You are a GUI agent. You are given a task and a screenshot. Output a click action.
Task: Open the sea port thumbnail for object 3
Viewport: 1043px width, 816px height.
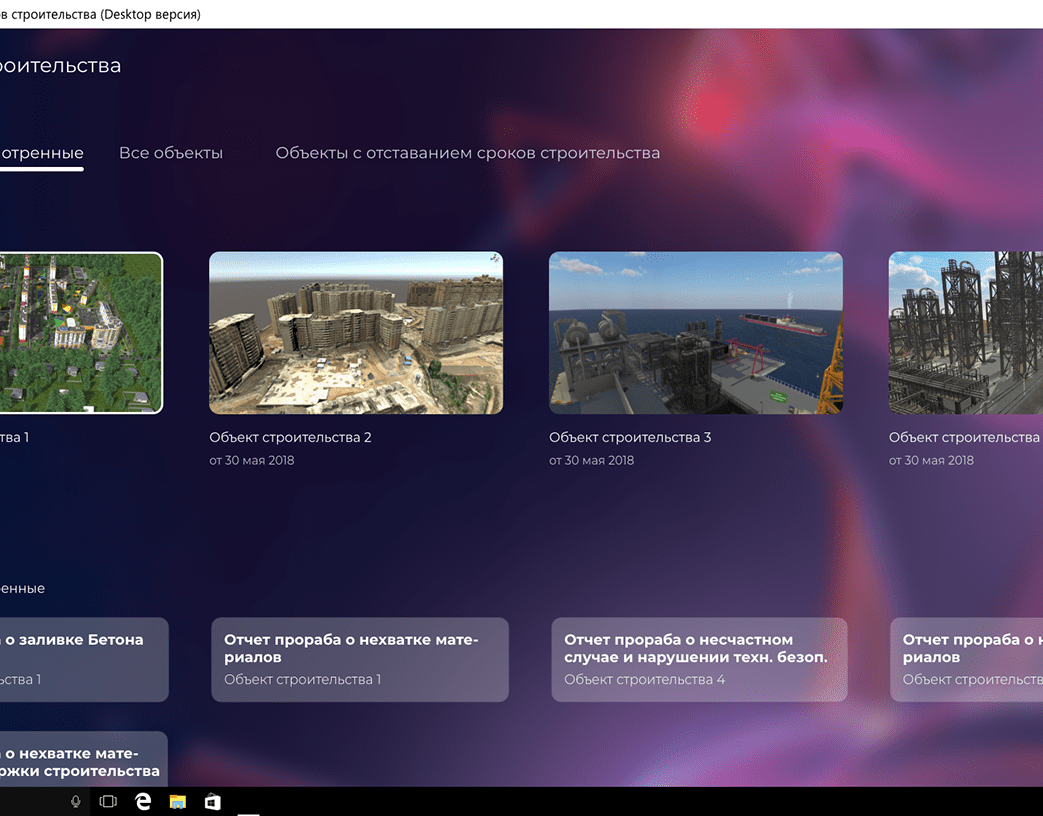[696, 333]
